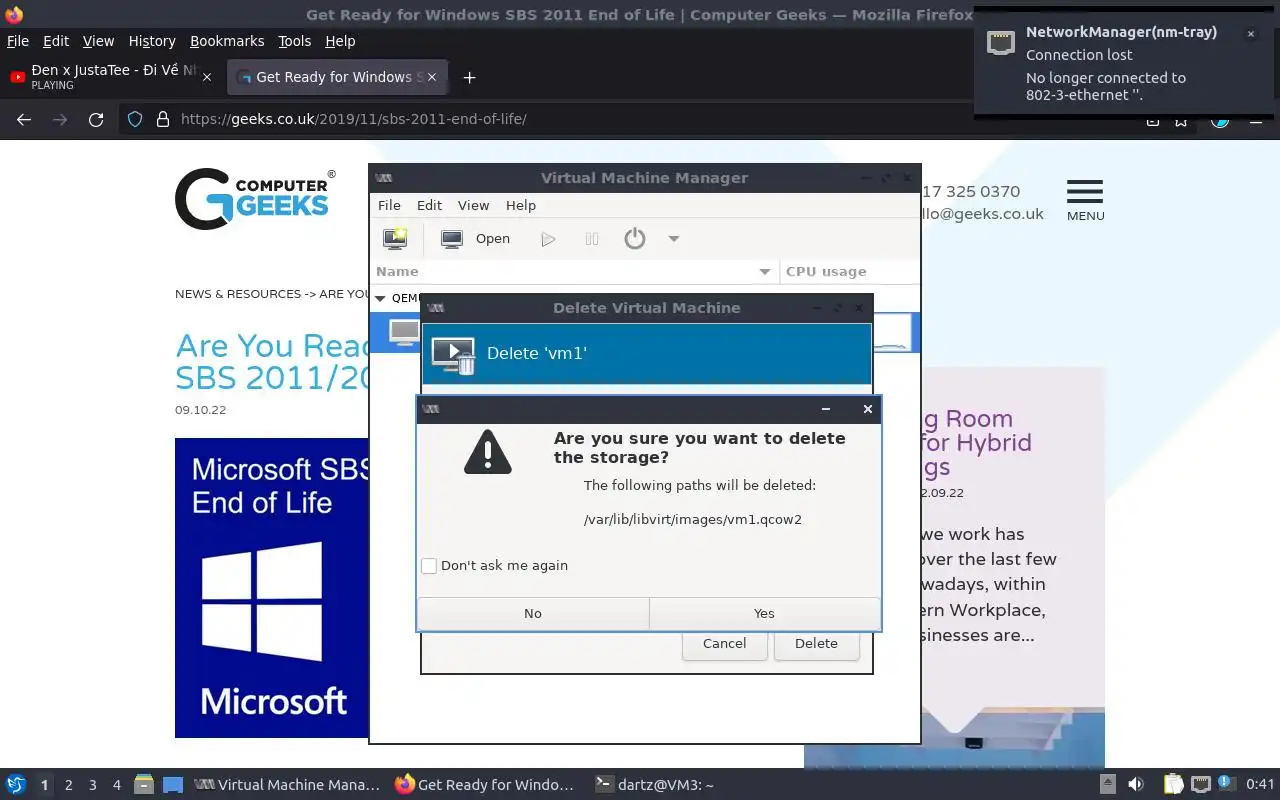
Task: Open File menu in Virtual Machine Manager
Action: pos(389,205)
